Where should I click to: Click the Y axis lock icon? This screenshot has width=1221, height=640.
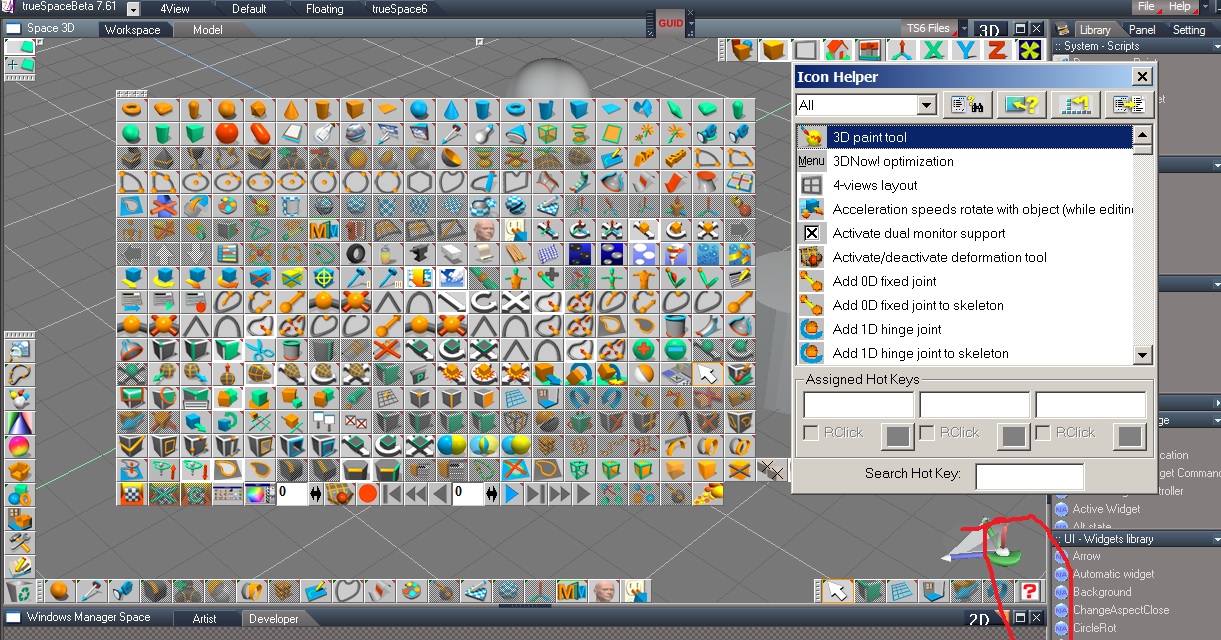click(966, 50)
